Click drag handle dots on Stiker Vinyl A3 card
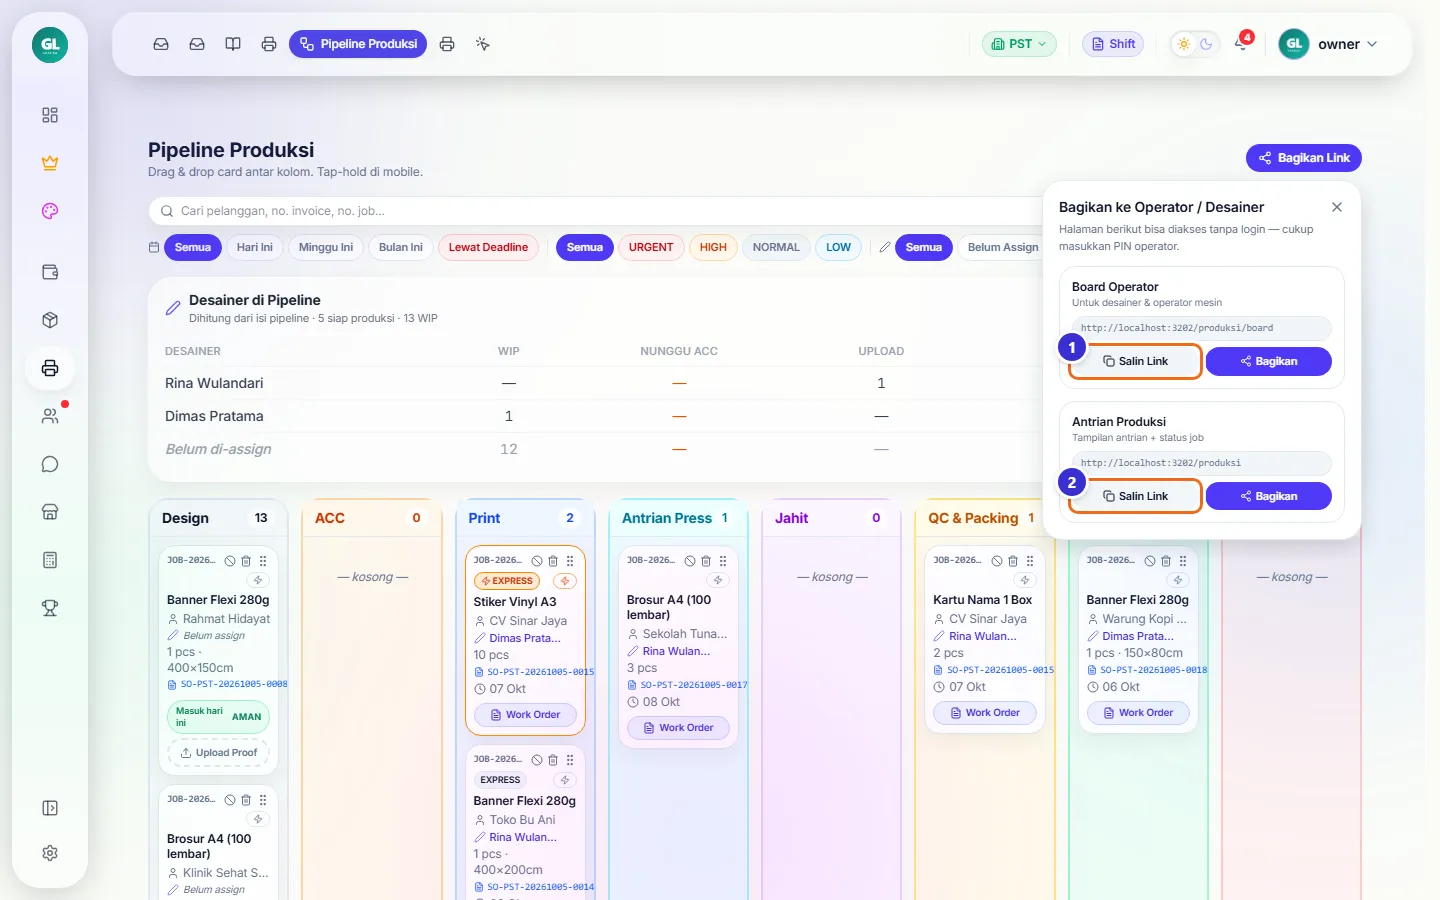This screenshot has height=900, width=1440. pyautogui.click(x=570, y=561)
